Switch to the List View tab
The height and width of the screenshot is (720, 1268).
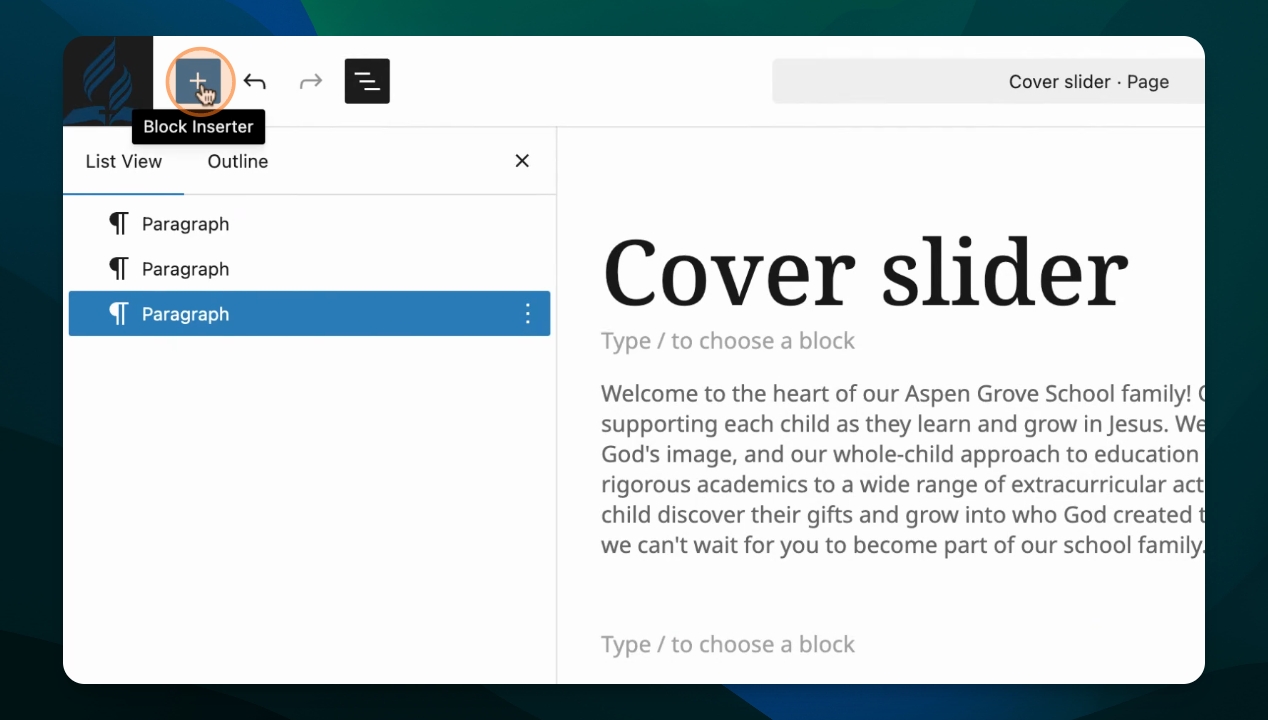coord(124,161)
